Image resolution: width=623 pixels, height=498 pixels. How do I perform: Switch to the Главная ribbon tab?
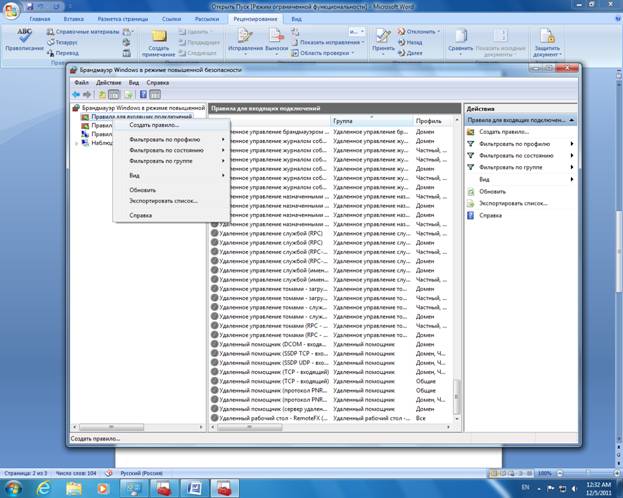tap(40, 19)
